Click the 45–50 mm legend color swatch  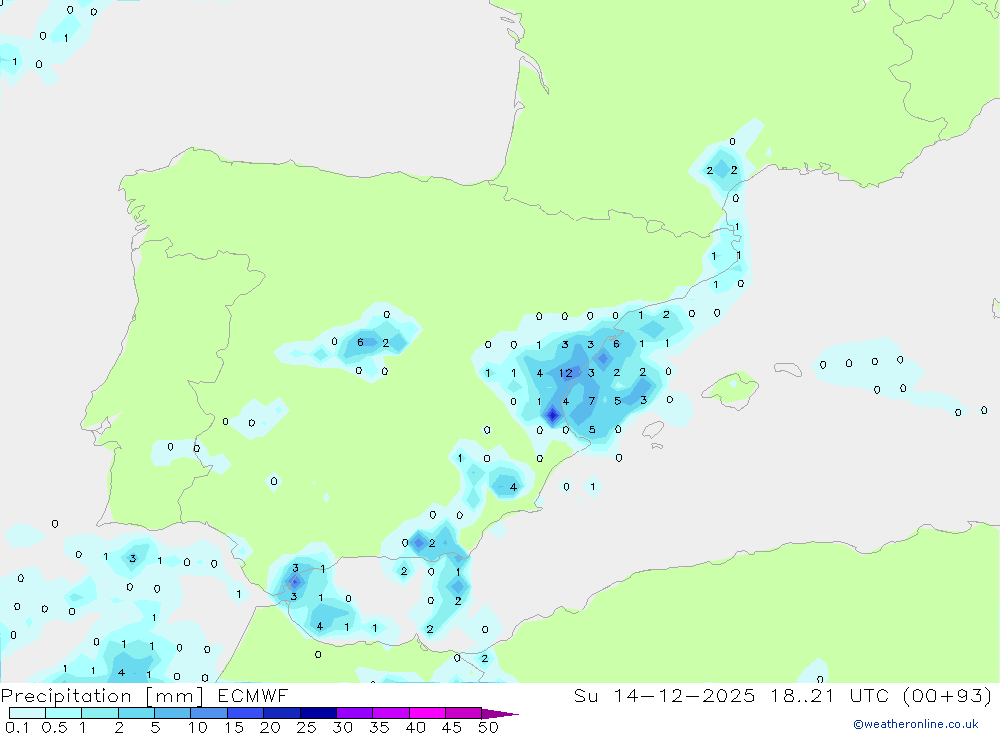pyautogui.click(x=463, y=713)
